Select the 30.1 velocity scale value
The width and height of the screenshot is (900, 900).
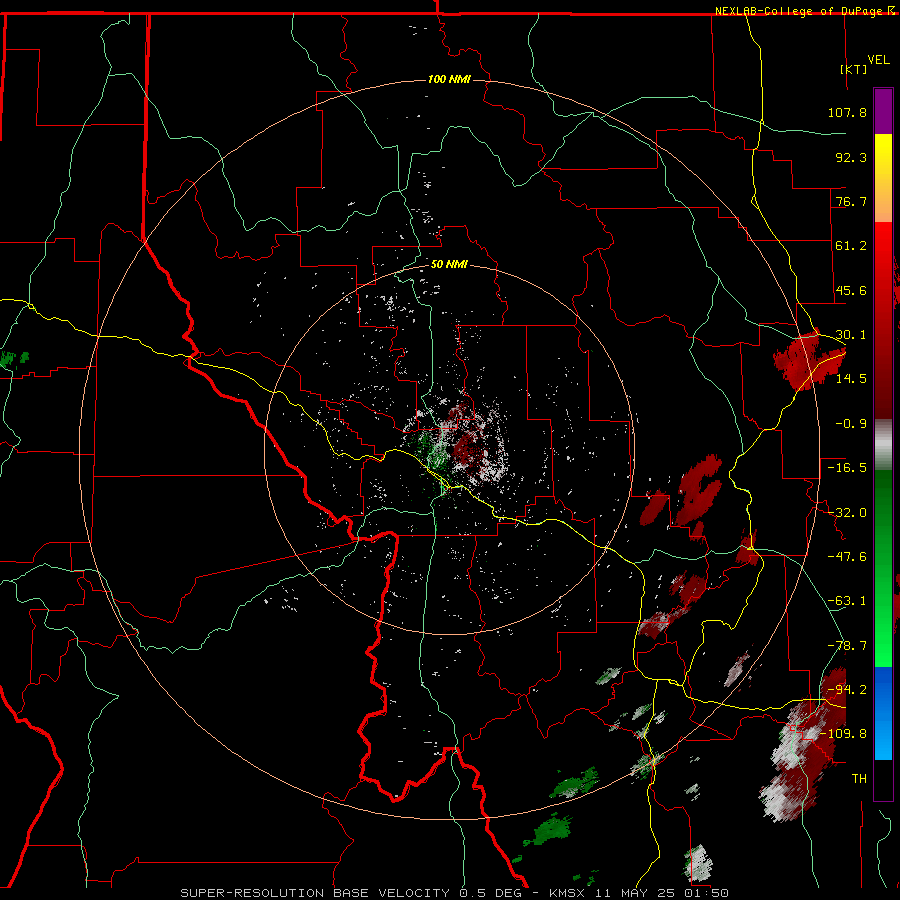tap(851, 335)
